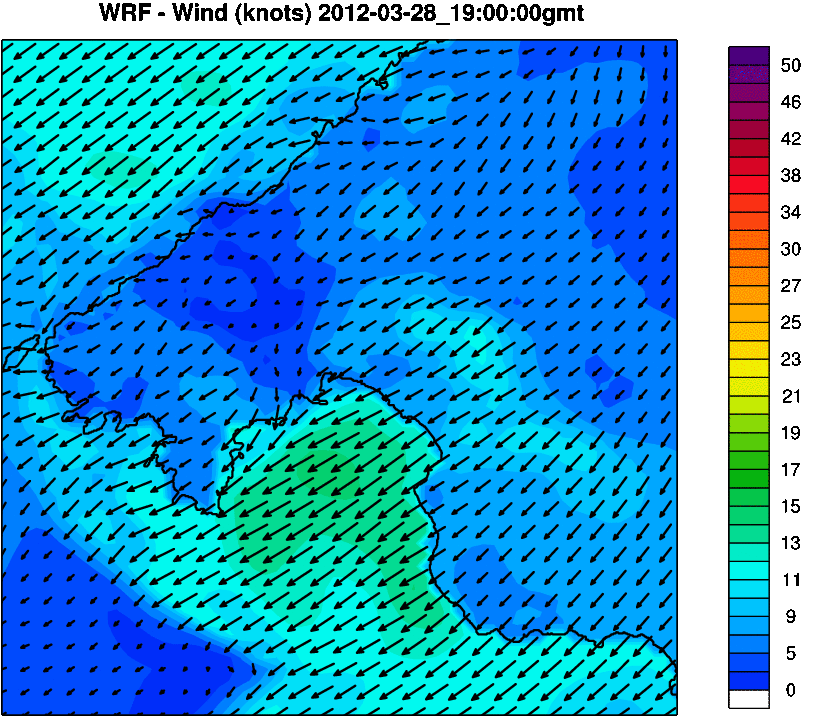Click the colorbar label 34
Image resolution: width=835 pixels, height=717 pixels.
791,213
